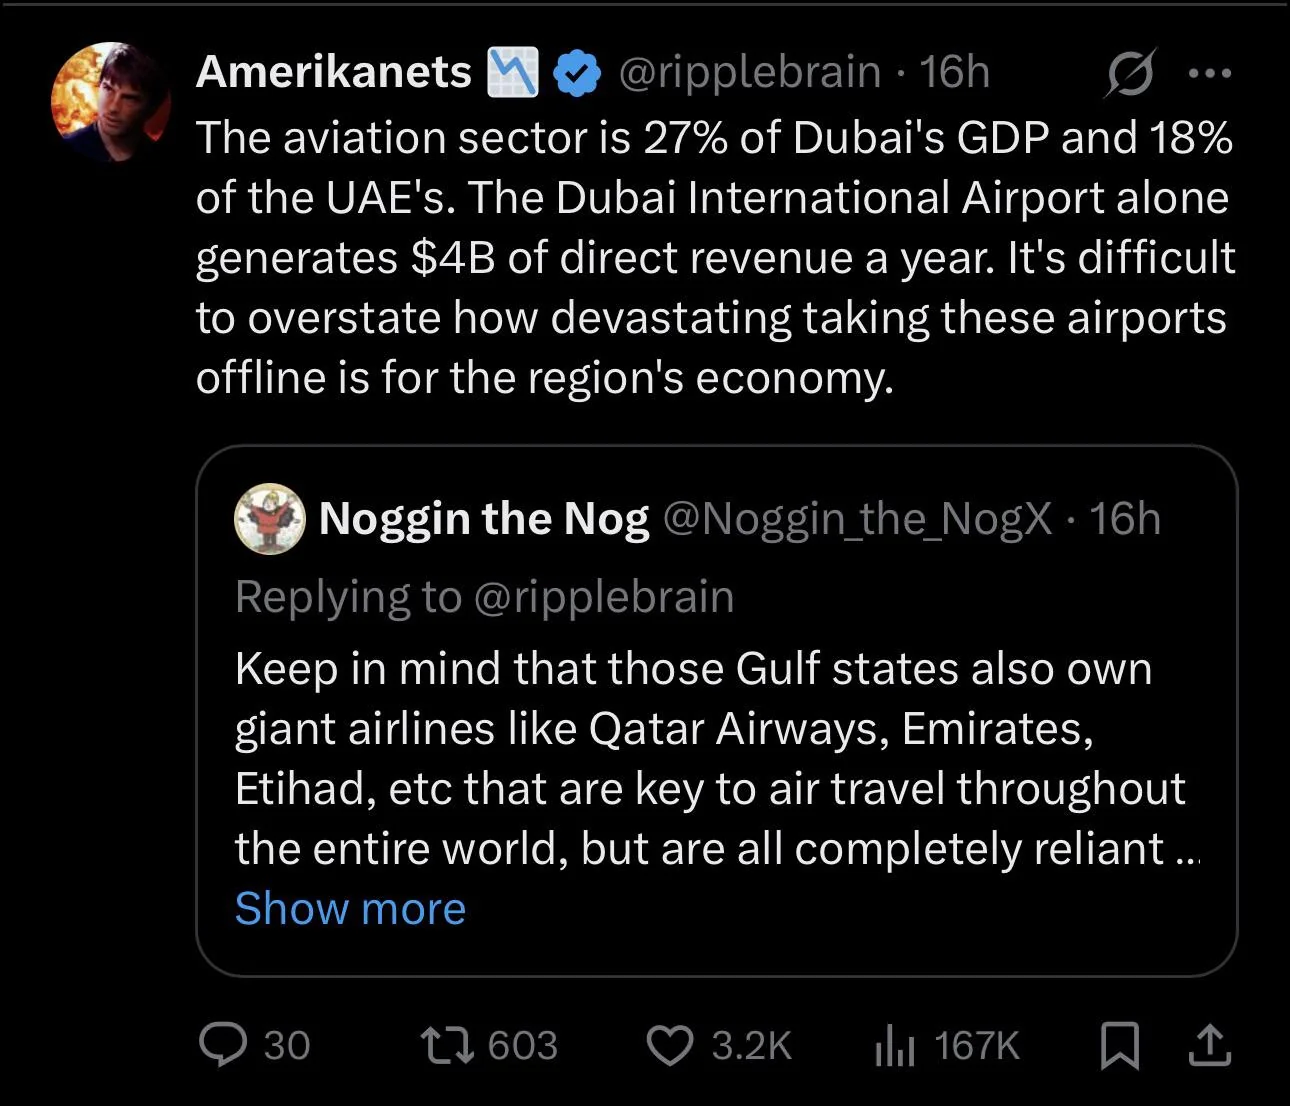This screenshot has height=1106, width=1290.
Task: Open Amerikanets profile avatar
Action: (x=110, y=102)
